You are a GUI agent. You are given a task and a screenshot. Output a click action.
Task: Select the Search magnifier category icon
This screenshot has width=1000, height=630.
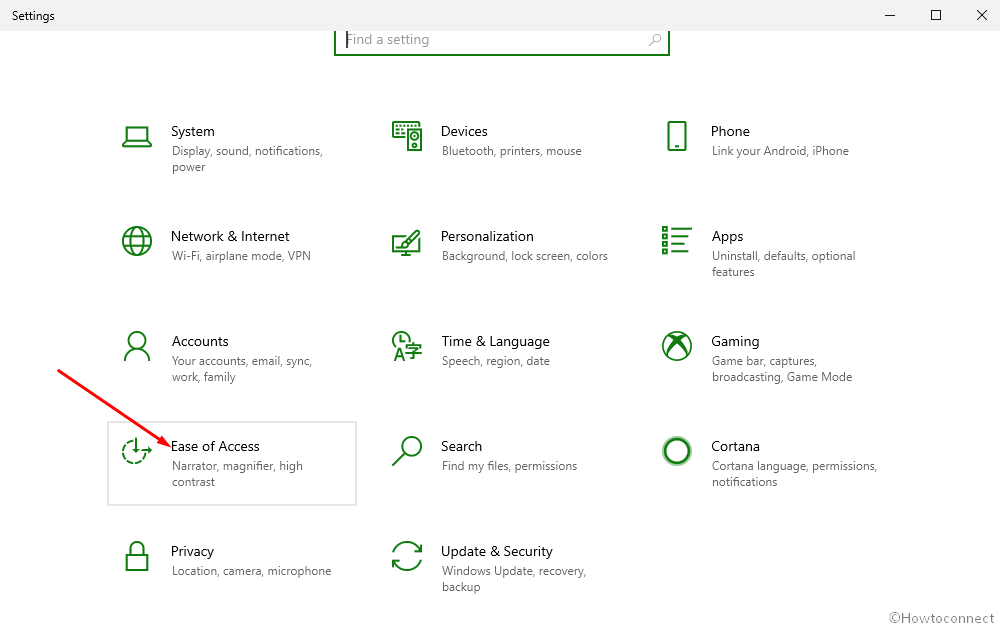coord(407,451)
